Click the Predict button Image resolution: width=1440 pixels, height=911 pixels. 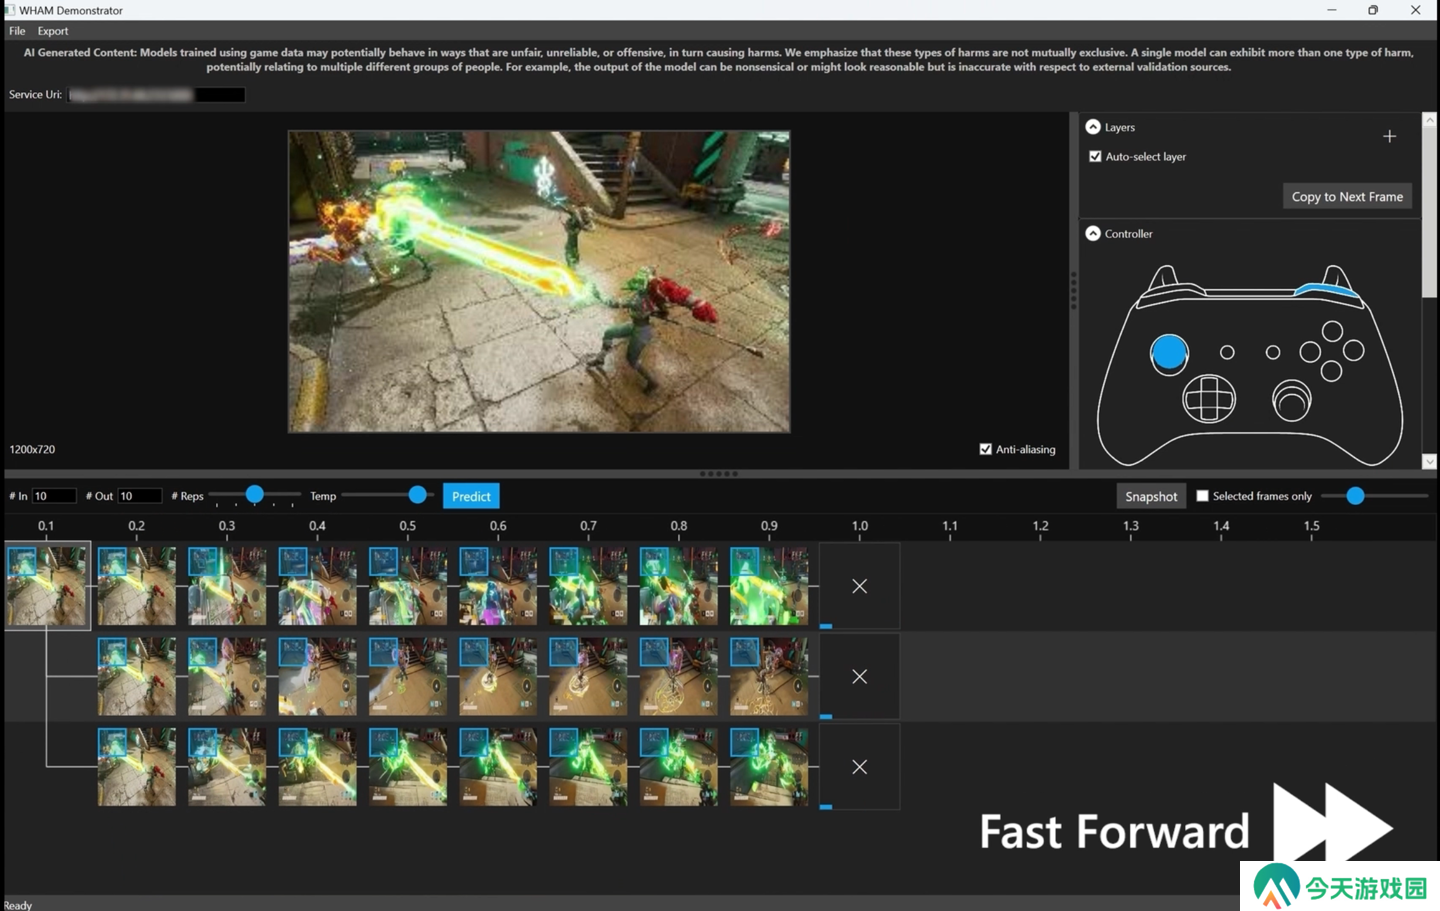(x=471, y=496)
